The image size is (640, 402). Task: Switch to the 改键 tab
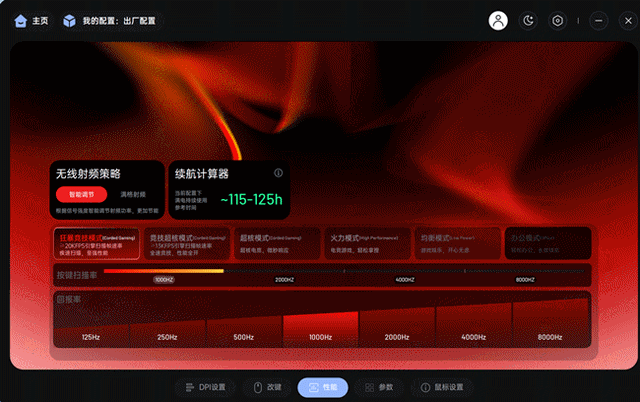(268, 387)
